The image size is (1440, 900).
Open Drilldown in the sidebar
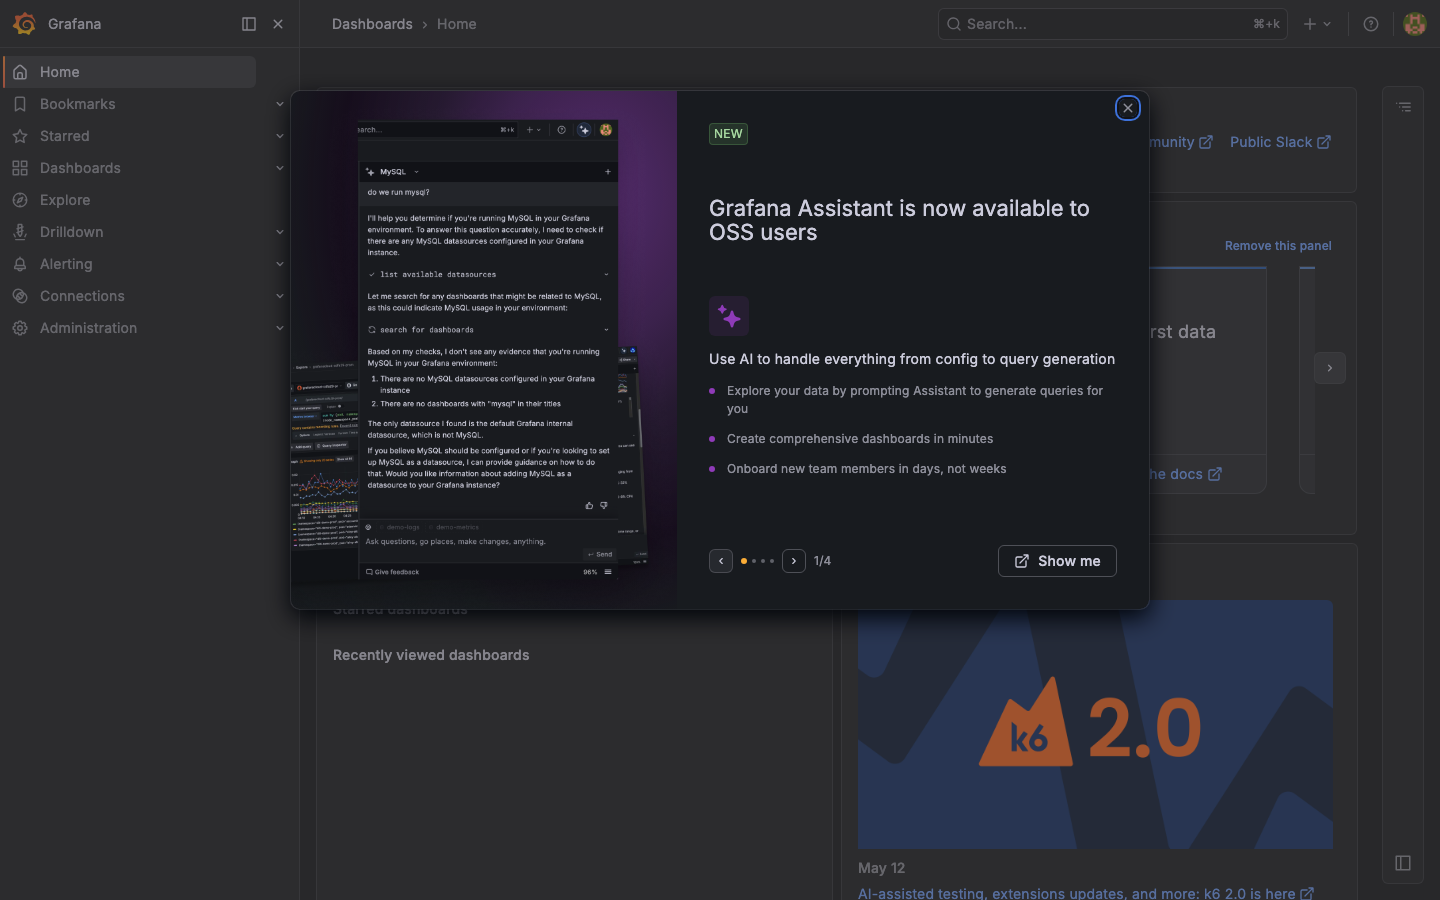point(71,232)
